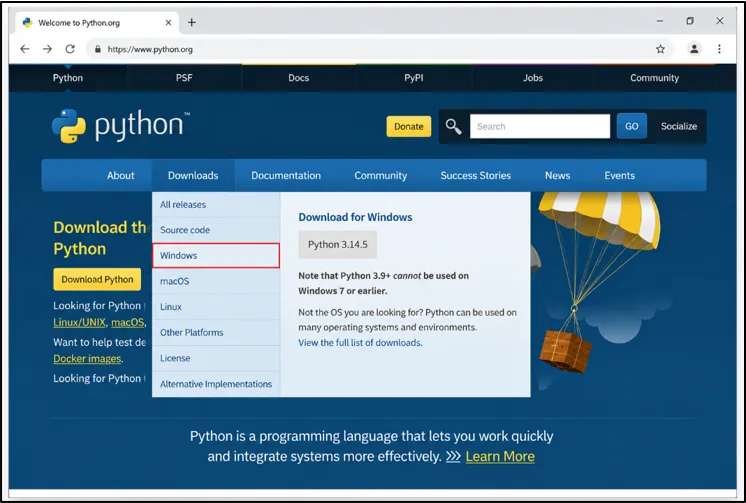Close the Welcome to Python.org tab
Screen dimensions: 746x503
click(x=168, y=22)
